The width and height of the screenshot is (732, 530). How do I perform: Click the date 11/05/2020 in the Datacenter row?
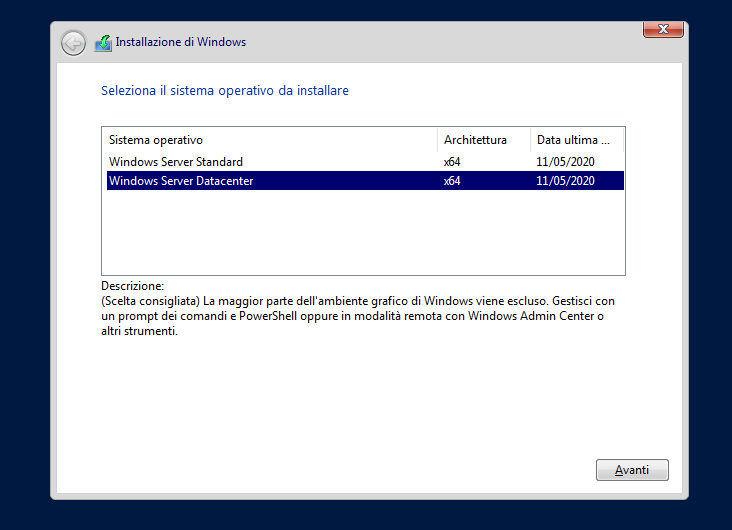(565, 181)
